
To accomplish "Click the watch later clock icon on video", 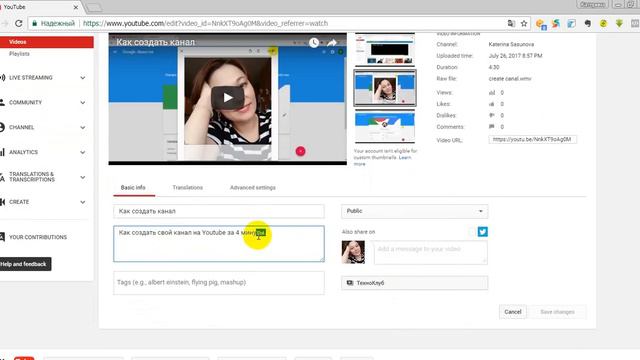I will 313,42.
